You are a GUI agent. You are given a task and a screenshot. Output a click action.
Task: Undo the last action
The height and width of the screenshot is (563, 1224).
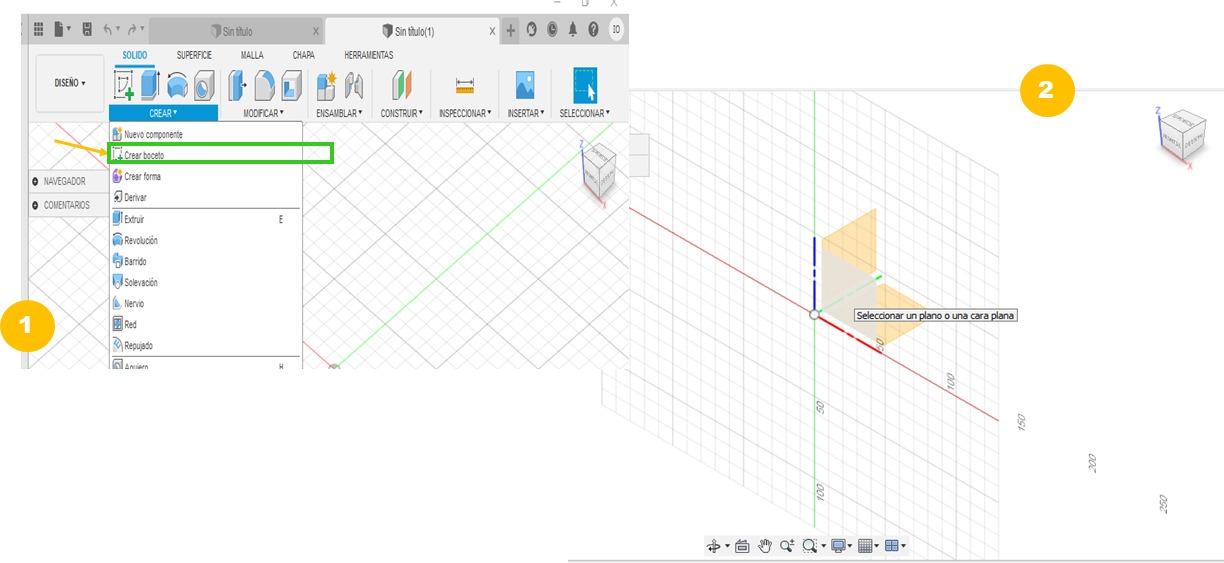click(x=110, y=30)
